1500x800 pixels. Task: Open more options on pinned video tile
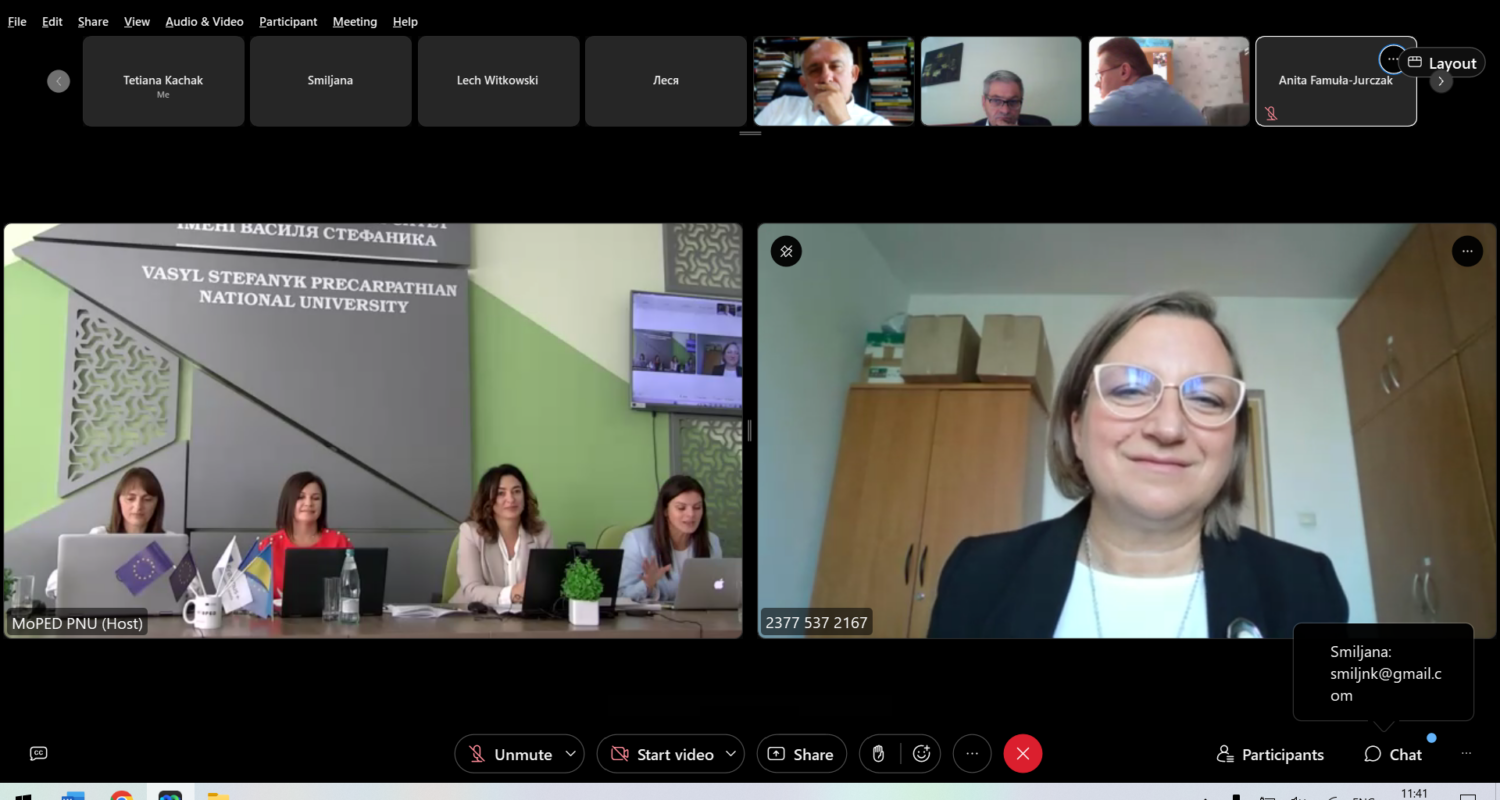1466,251
